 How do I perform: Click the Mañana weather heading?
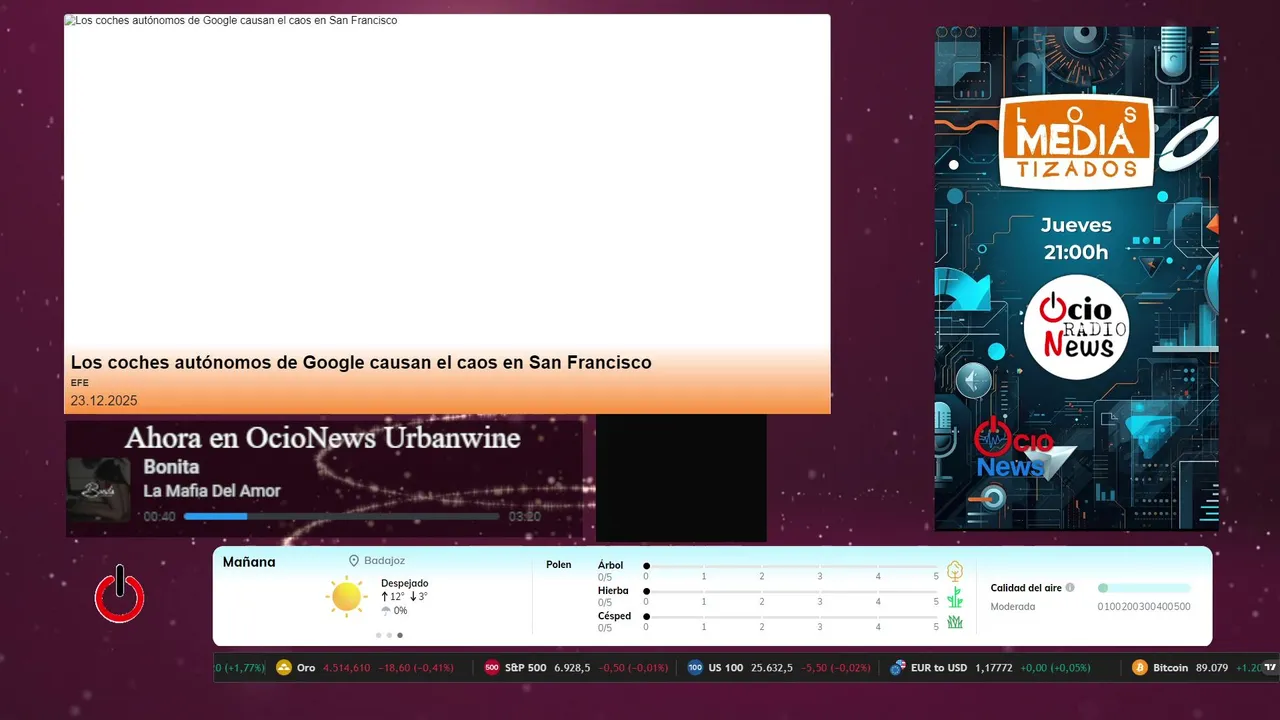click(x=249, y=562)
